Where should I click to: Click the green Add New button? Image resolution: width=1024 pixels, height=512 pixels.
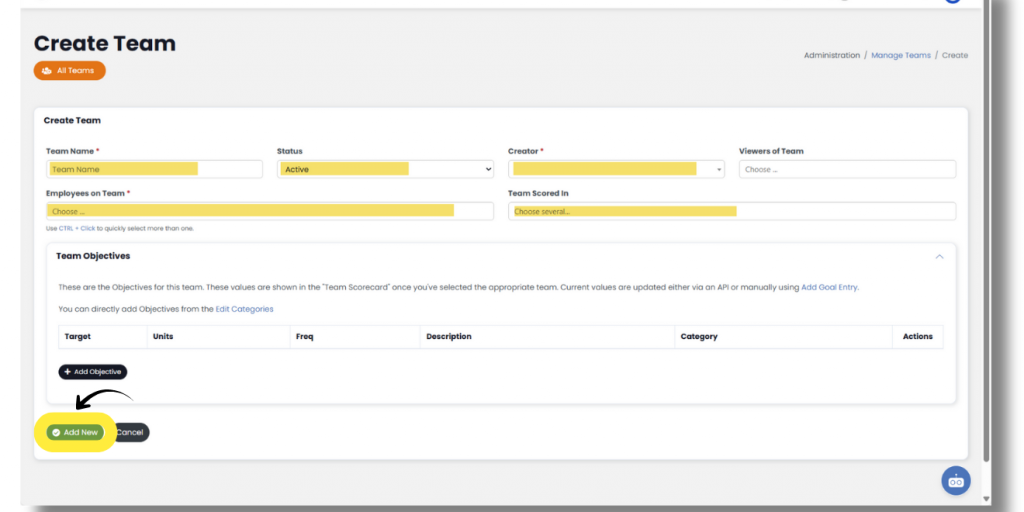[75, 432]
